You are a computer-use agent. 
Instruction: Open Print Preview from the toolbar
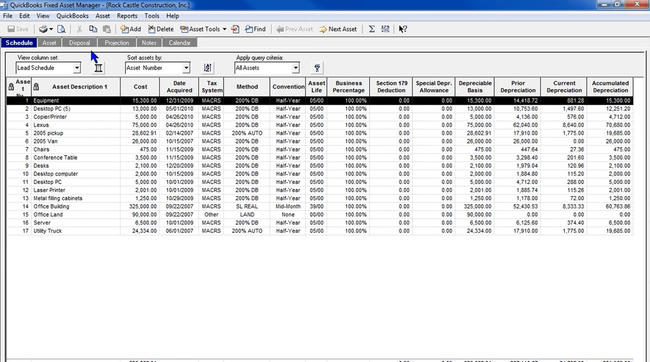tap(61, 29)
